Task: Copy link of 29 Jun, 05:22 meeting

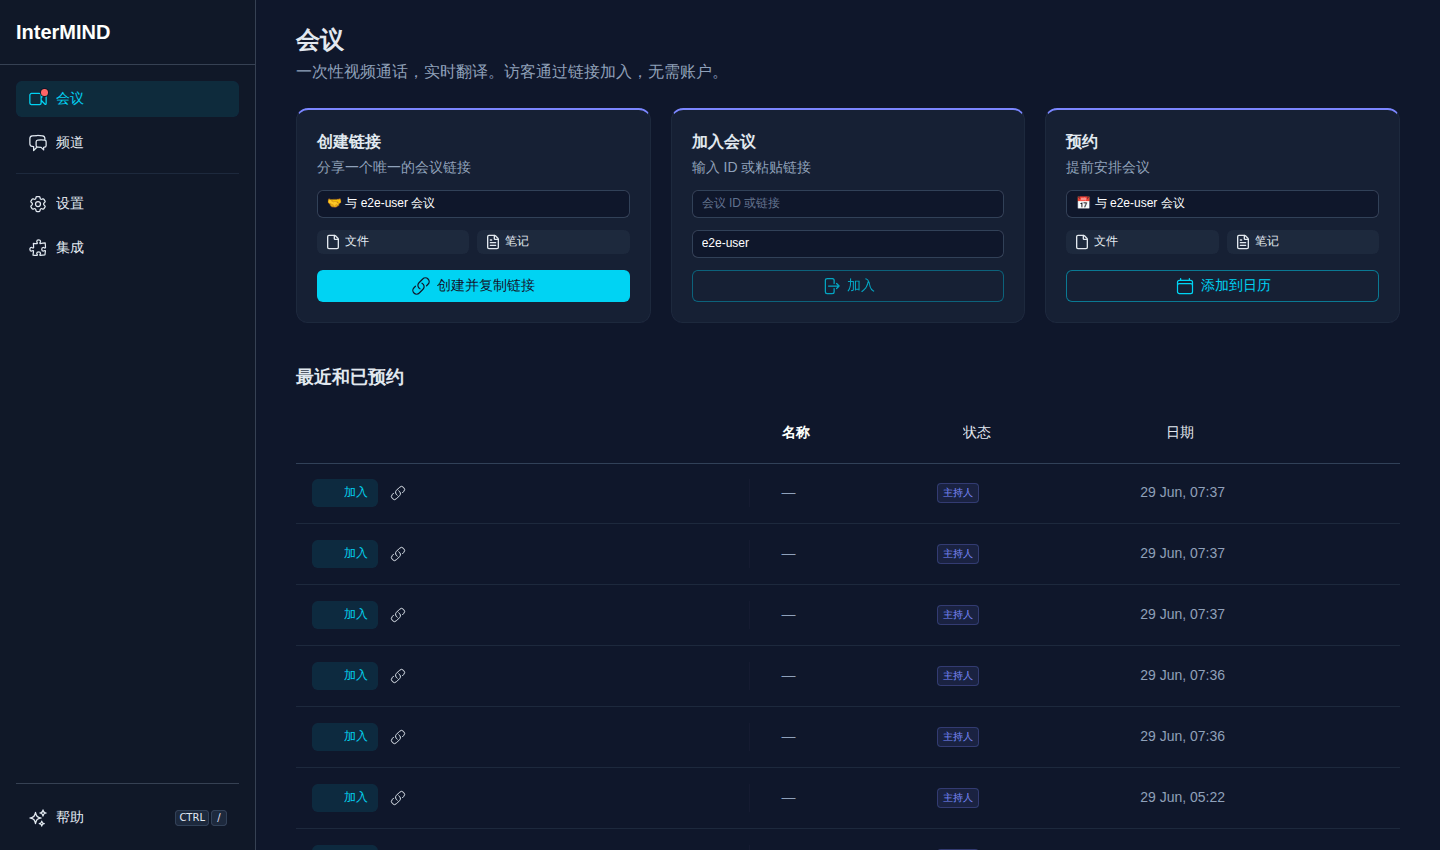Action: (x=398, y=798)
